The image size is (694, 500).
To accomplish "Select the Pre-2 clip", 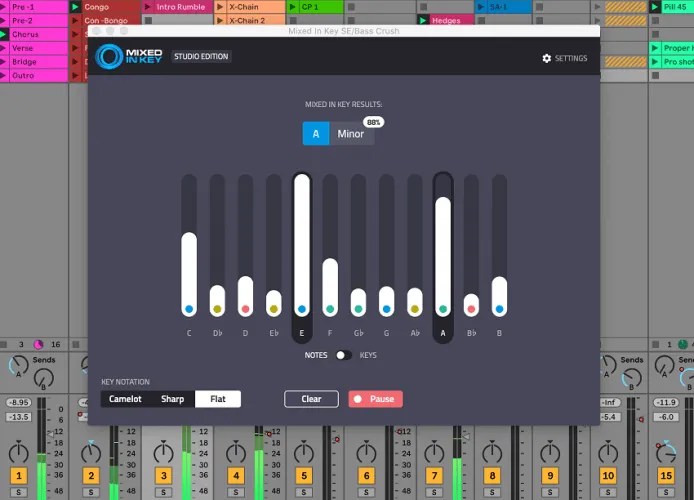I will pos(34,21).
